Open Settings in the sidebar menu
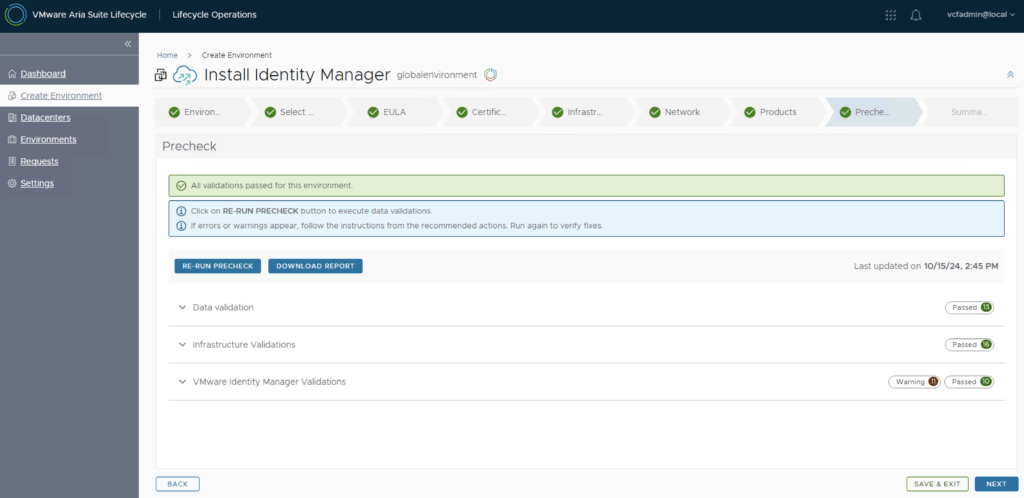This screenshot has height=498, width=1024. click(x=37, y=184)
